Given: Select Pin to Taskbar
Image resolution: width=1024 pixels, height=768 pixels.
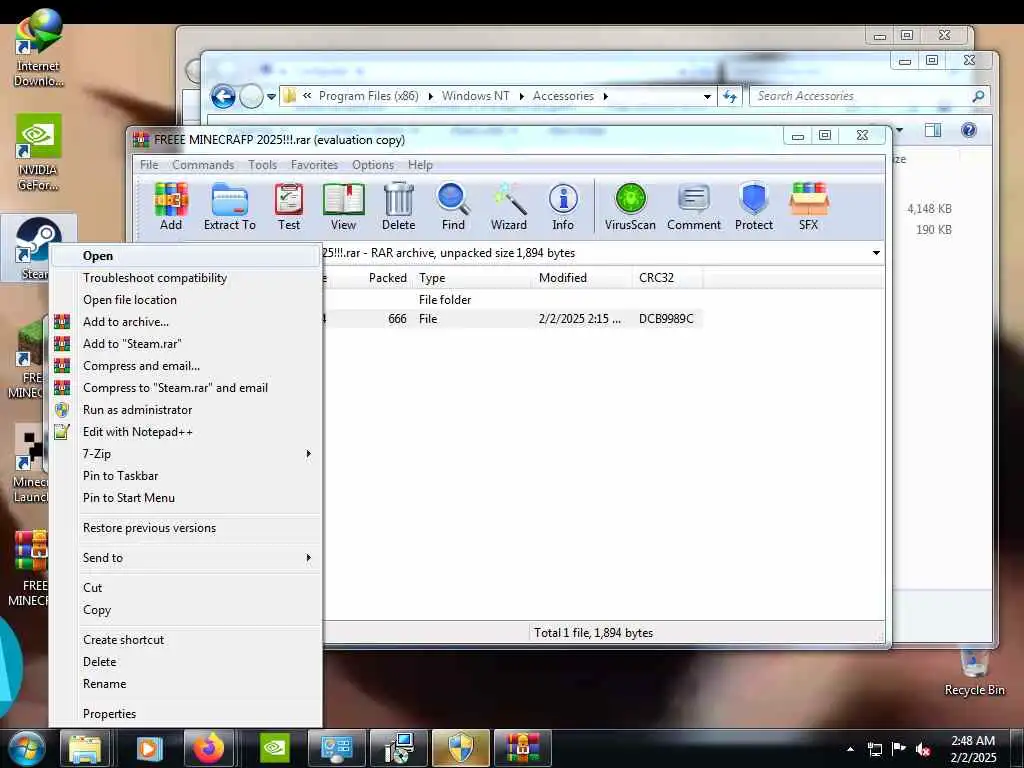Looking at the screenshot, I should point(186,476).
